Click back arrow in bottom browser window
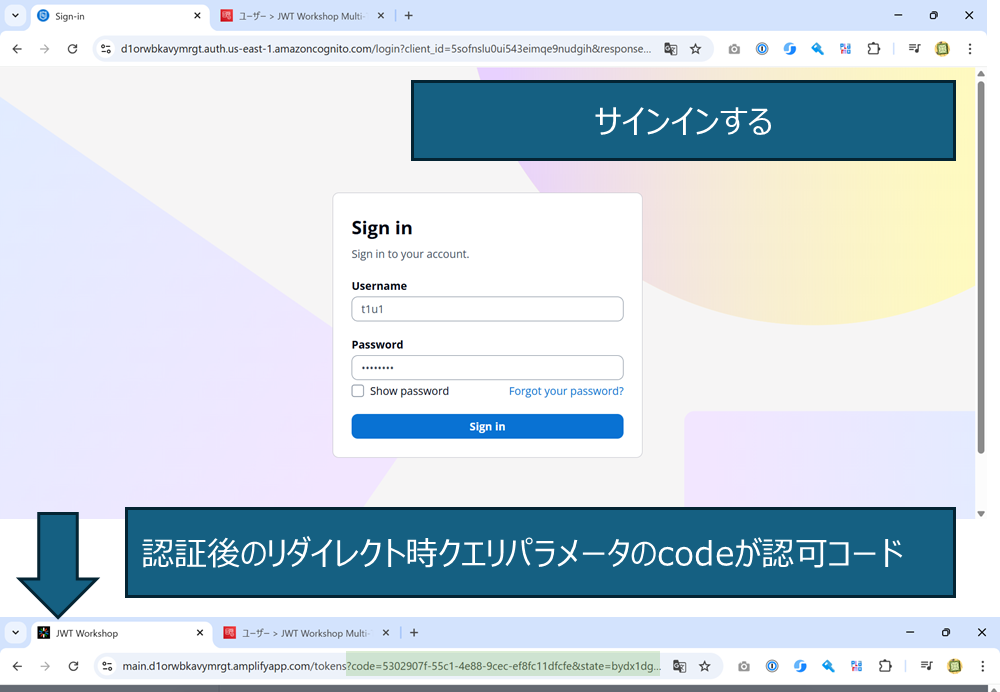The image size is (1000, 692). [17, 666]
